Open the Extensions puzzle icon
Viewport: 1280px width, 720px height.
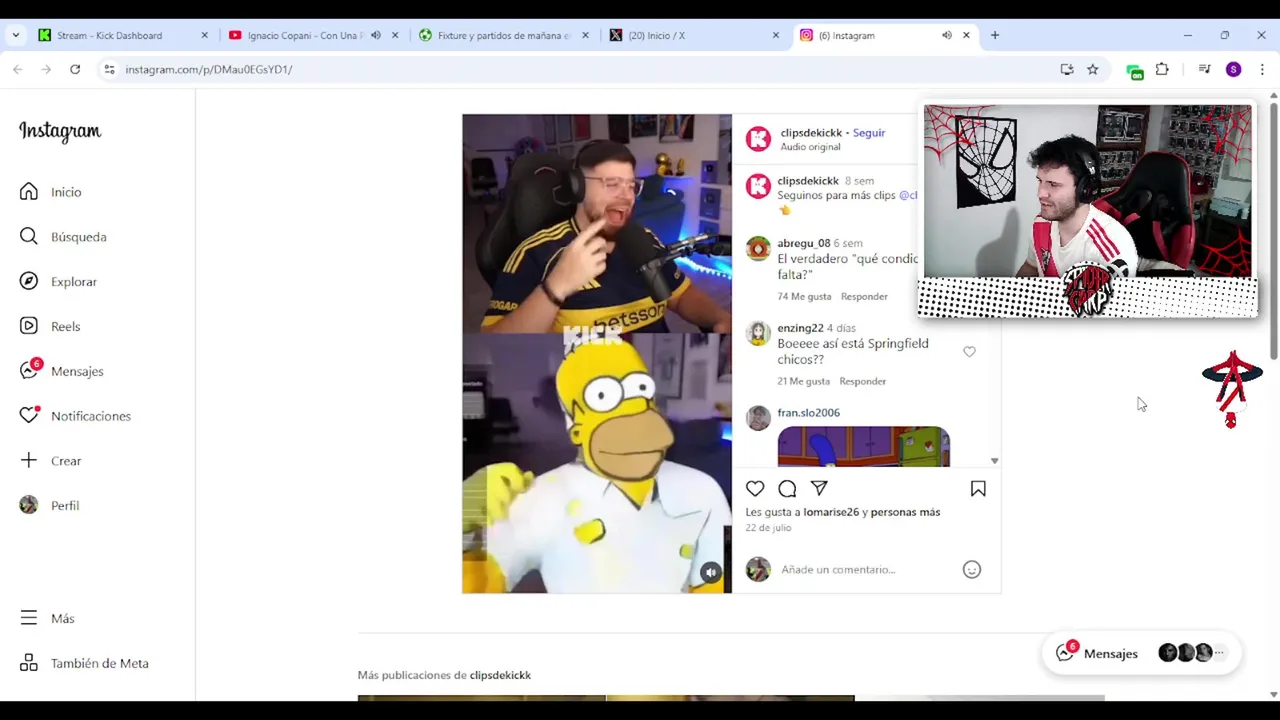click(x=1162, y=69)
